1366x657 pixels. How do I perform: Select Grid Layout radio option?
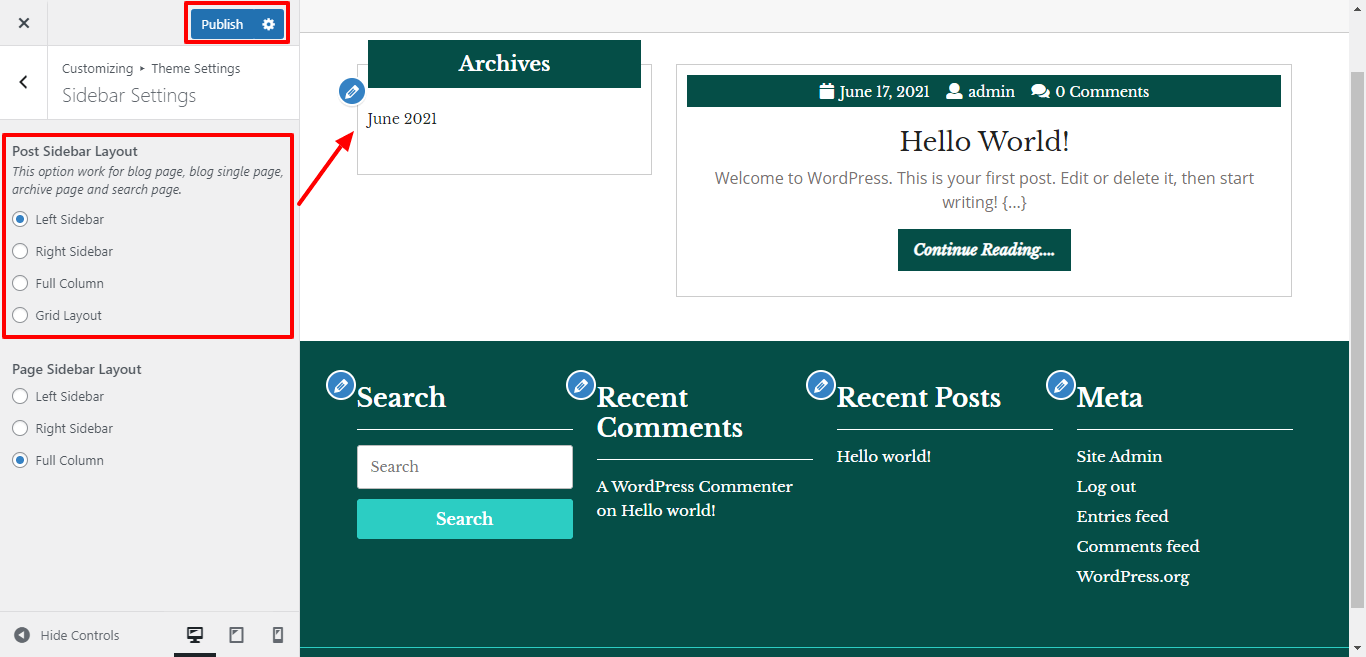pyautogui.click(x=20, y=315)
